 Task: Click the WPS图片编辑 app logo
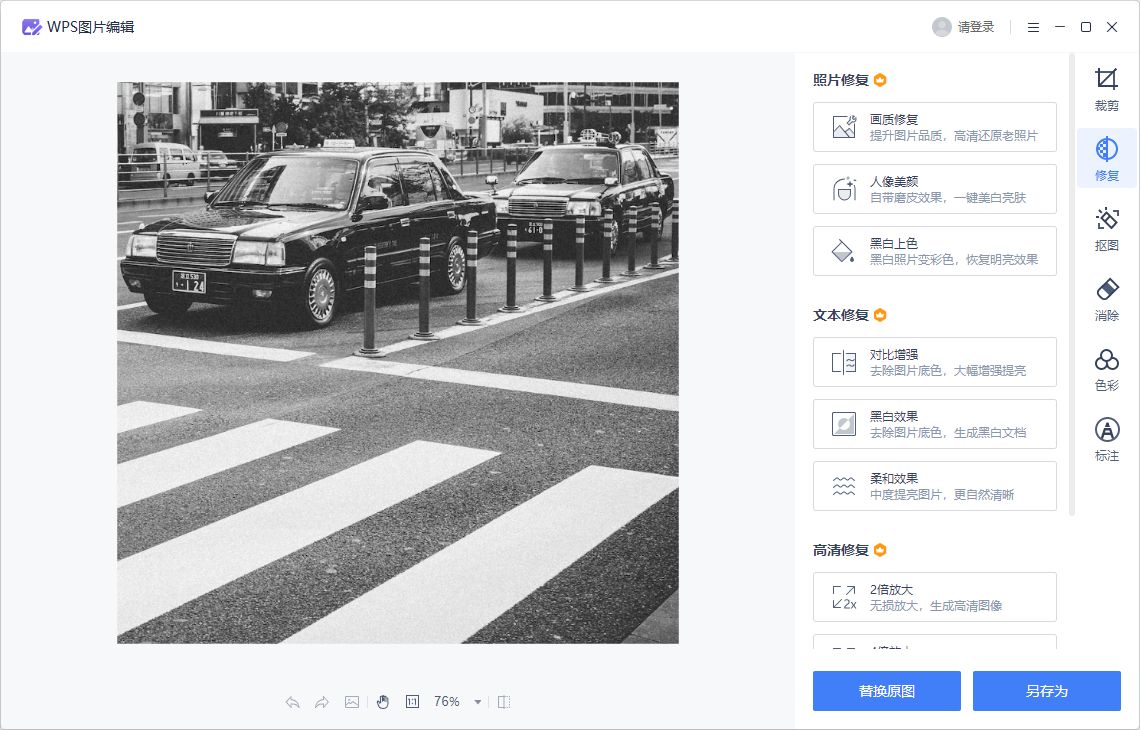click(x=31, y=27)
